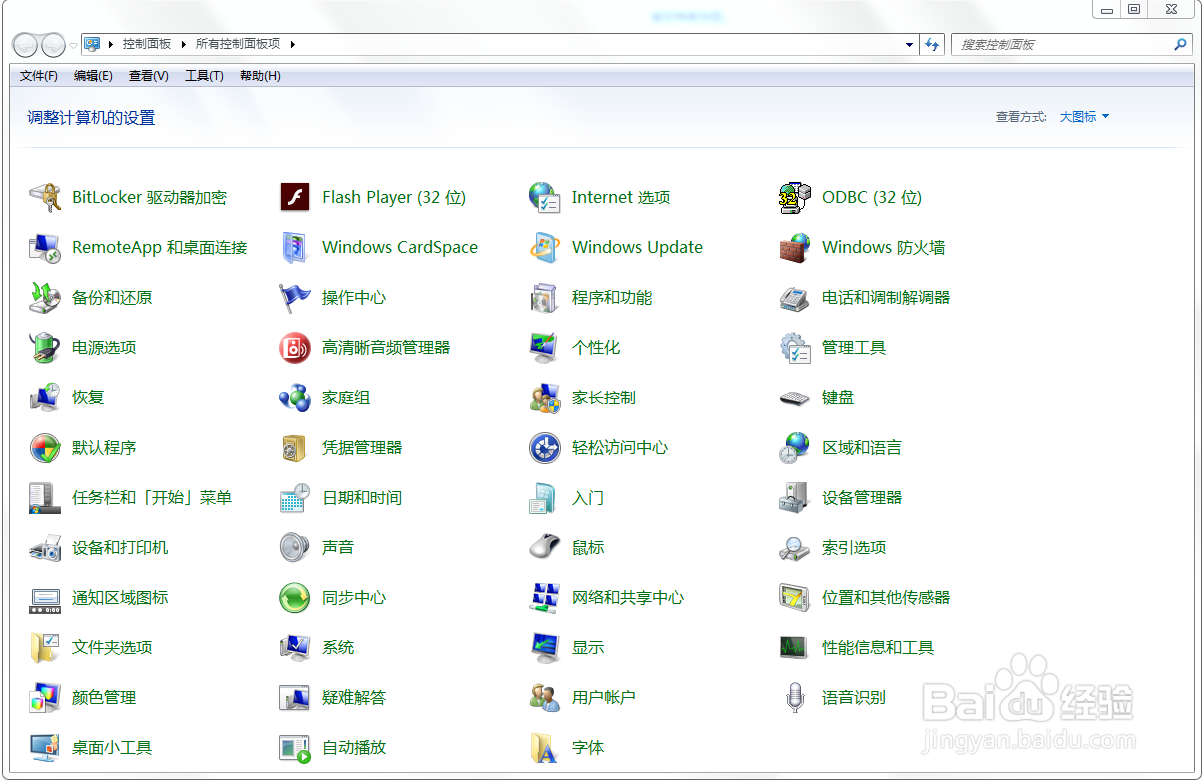Open the 文件(F) menu

click(39, 76)
